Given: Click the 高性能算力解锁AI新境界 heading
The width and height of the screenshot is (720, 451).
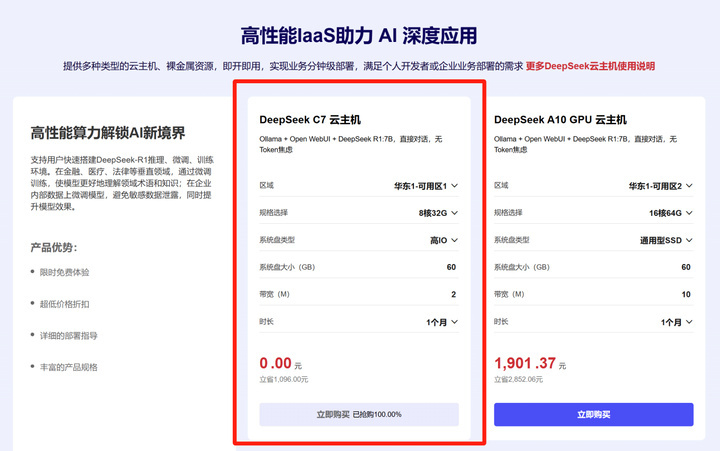Looking at the screenshot, I should click(x=108, y=133).
